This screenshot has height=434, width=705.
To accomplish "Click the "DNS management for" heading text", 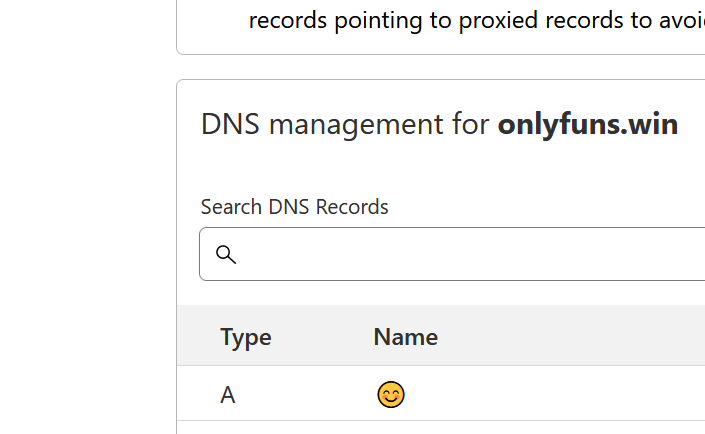I will [346, 125].
